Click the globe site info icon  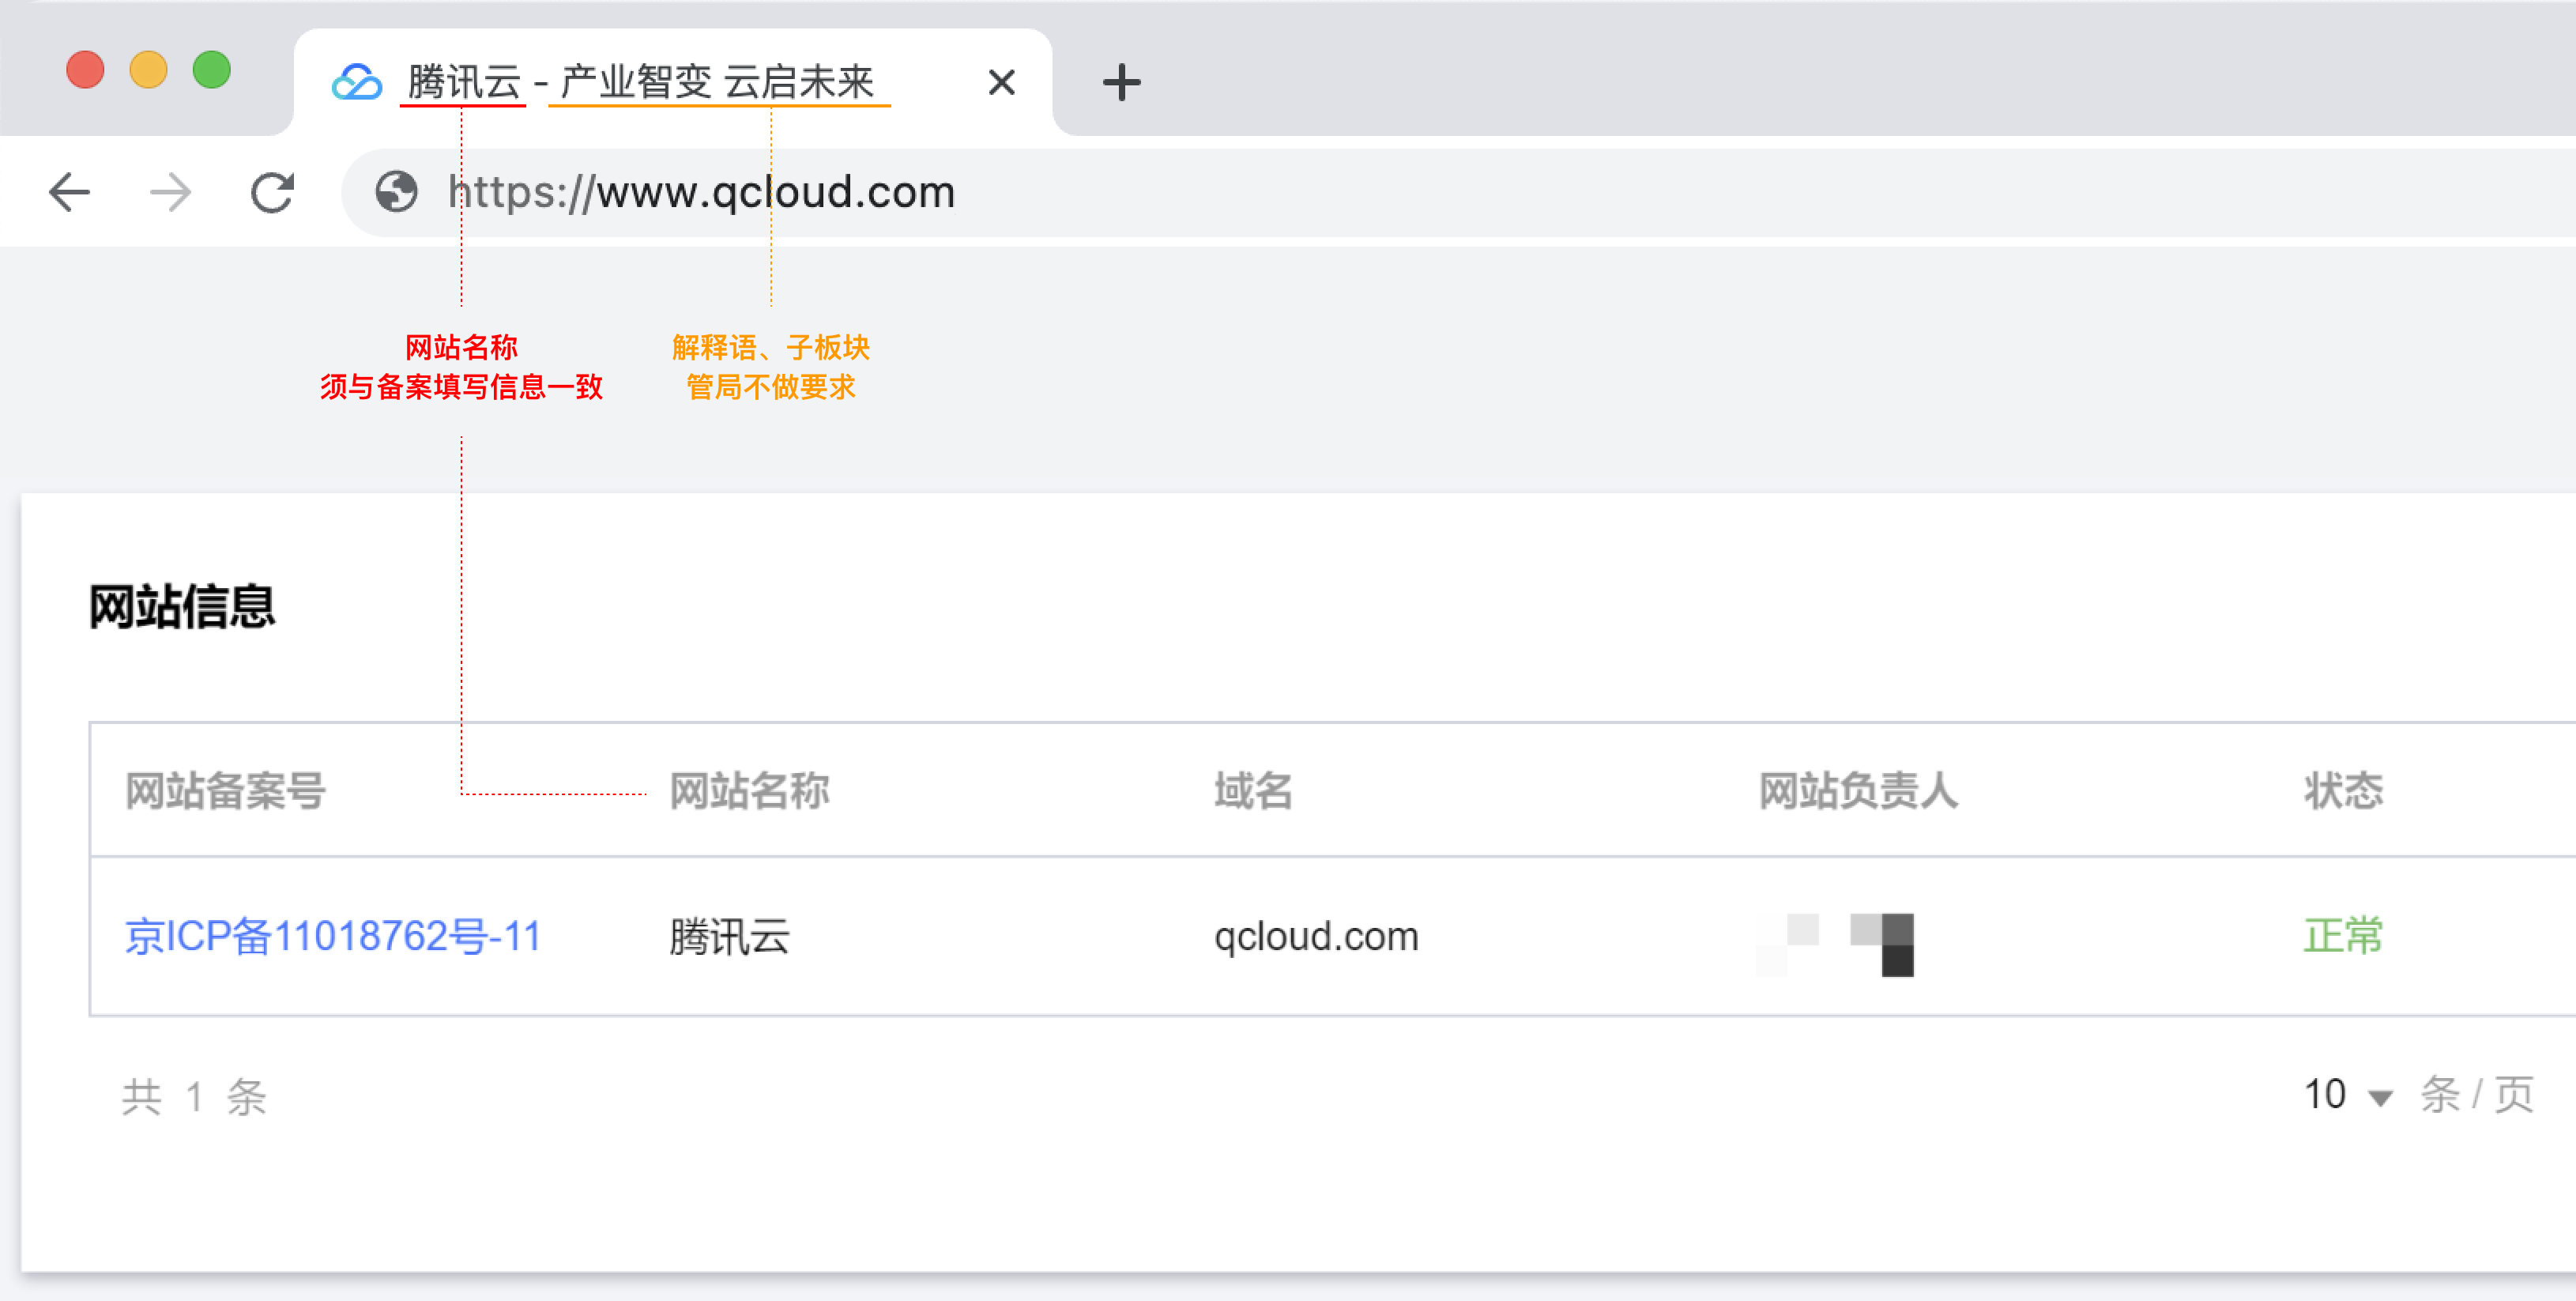click(396, 191)
